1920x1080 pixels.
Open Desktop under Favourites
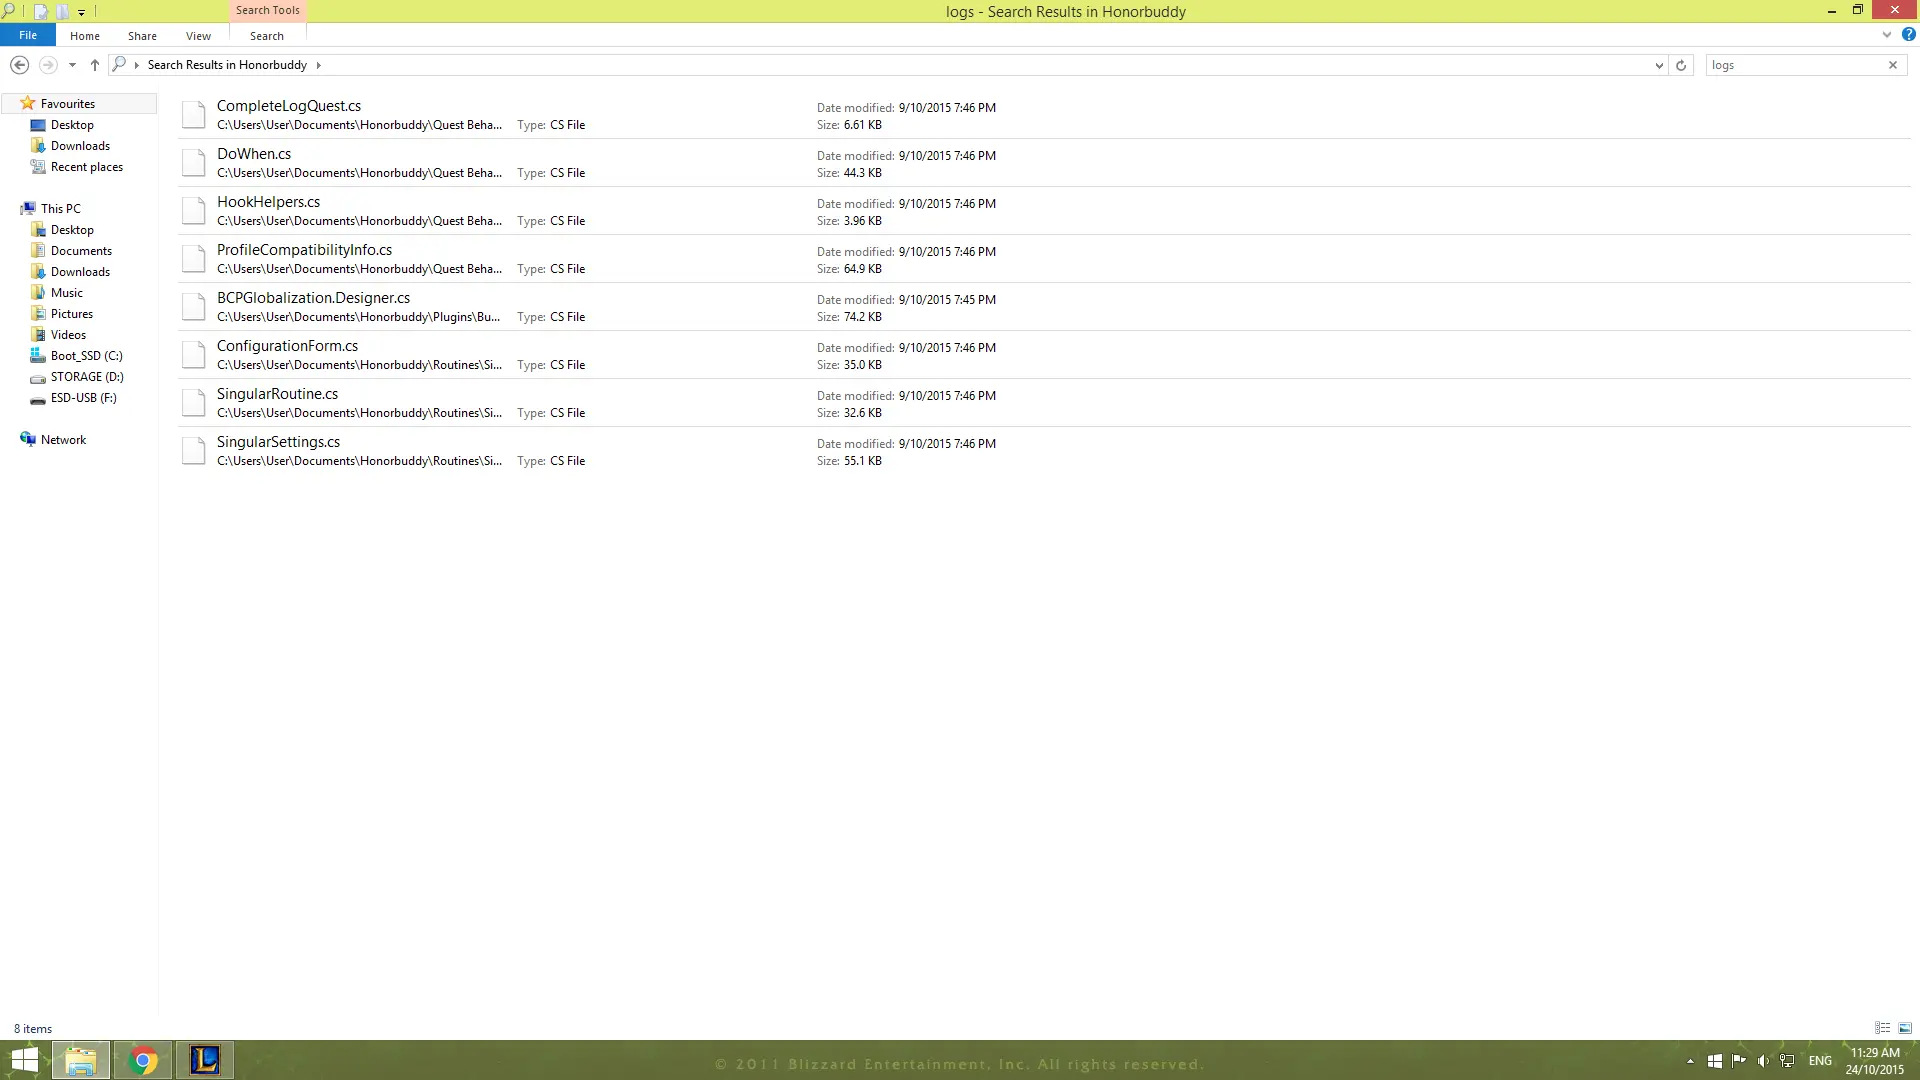click(72, 125)
